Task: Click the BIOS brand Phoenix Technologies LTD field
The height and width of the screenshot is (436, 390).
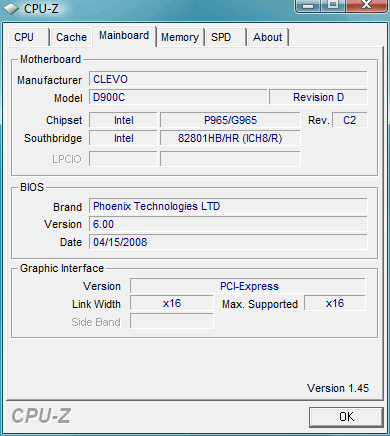Action: pos(228,206)
